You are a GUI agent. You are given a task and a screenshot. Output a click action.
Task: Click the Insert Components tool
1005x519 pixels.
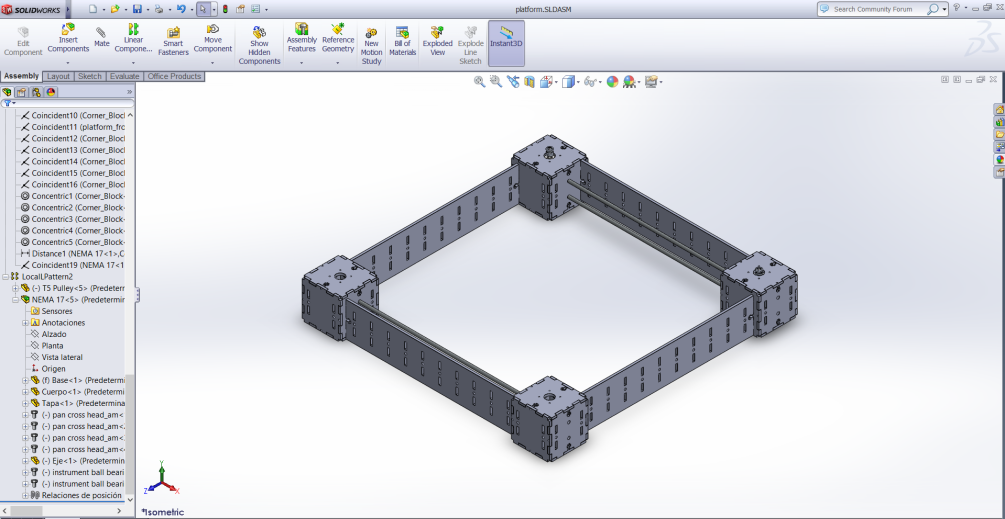(68, 38)
